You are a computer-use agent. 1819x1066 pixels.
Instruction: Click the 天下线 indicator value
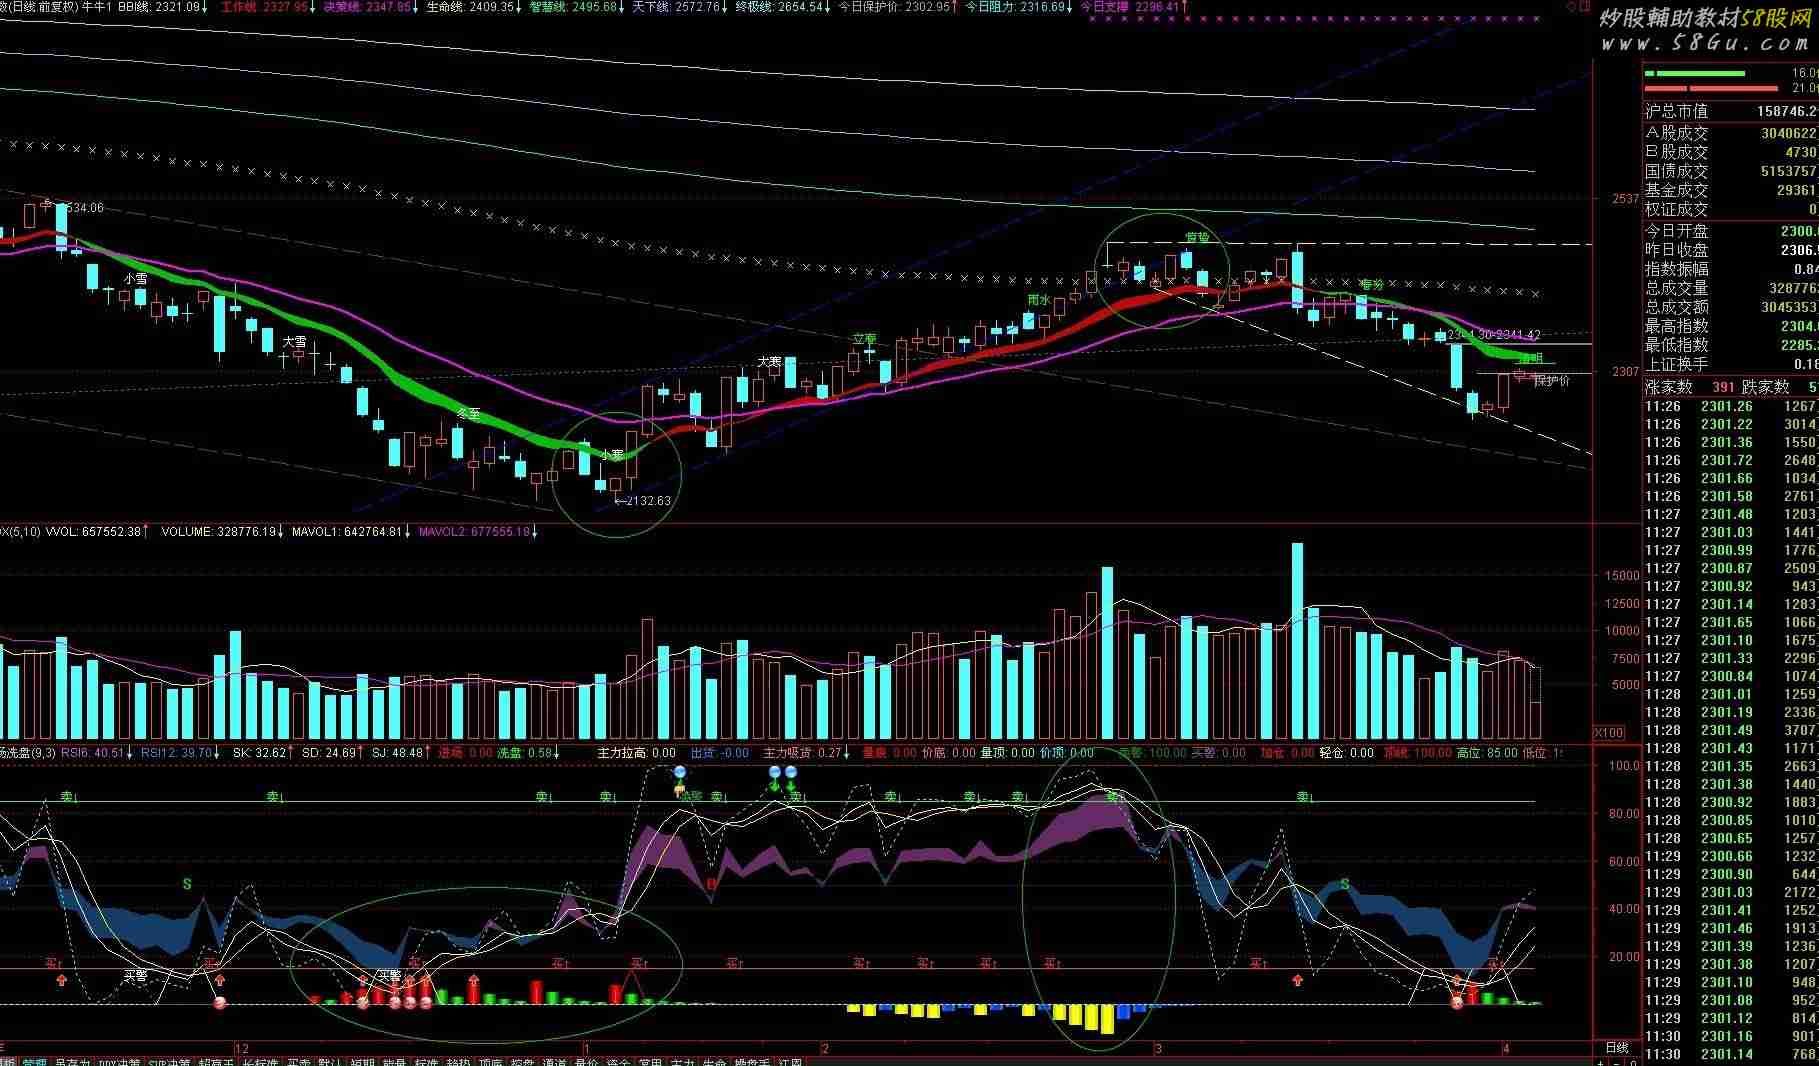(x=678, y=7)
